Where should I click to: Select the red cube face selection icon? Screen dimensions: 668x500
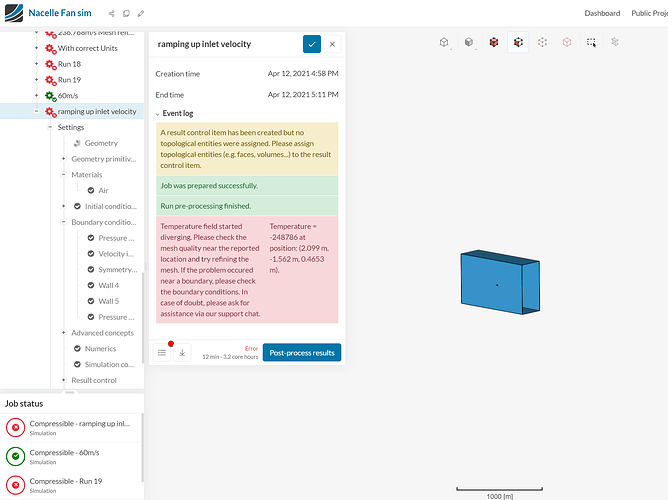(x=494, y=42)
